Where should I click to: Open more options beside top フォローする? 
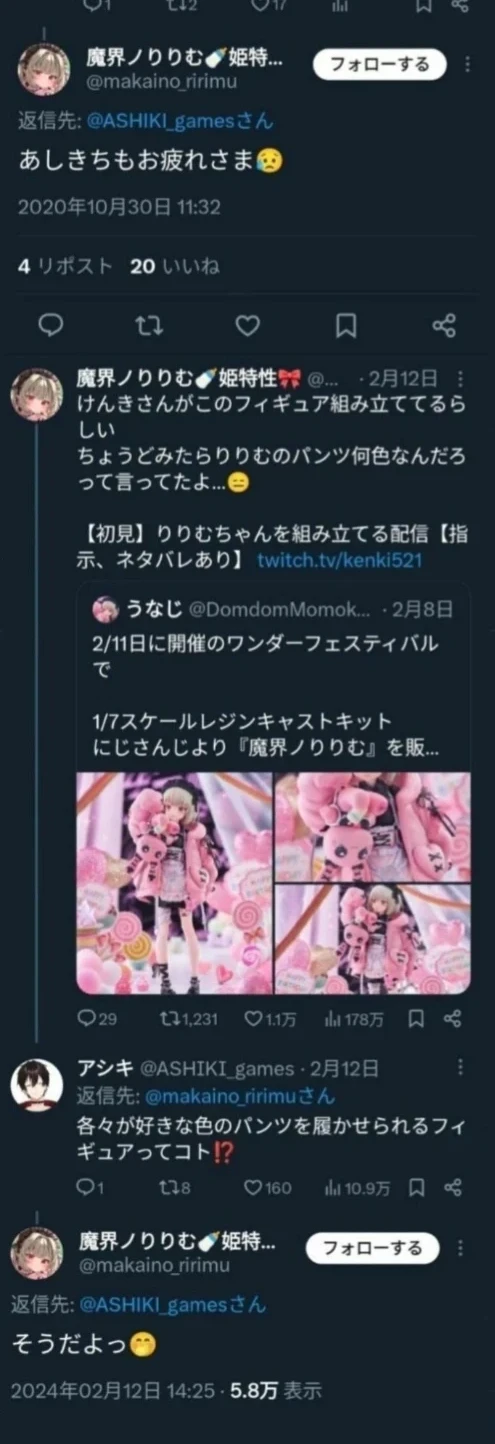pos(467,65)
